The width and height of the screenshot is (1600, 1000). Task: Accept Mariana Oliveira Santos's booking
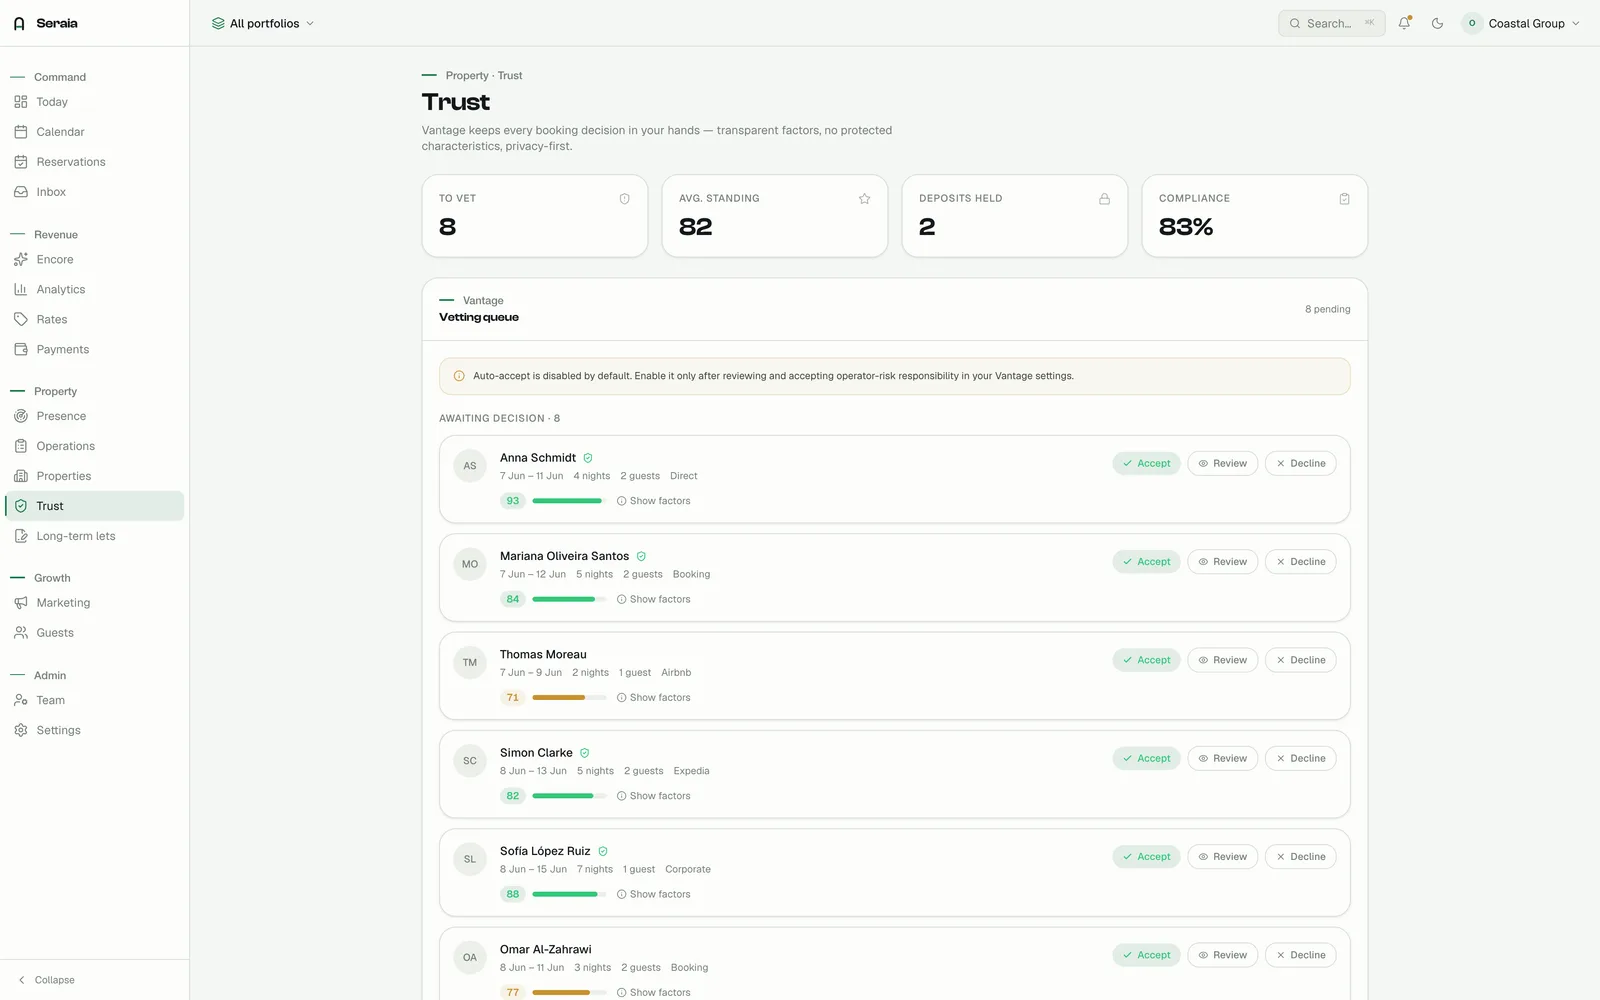(x=1146, y=562)
